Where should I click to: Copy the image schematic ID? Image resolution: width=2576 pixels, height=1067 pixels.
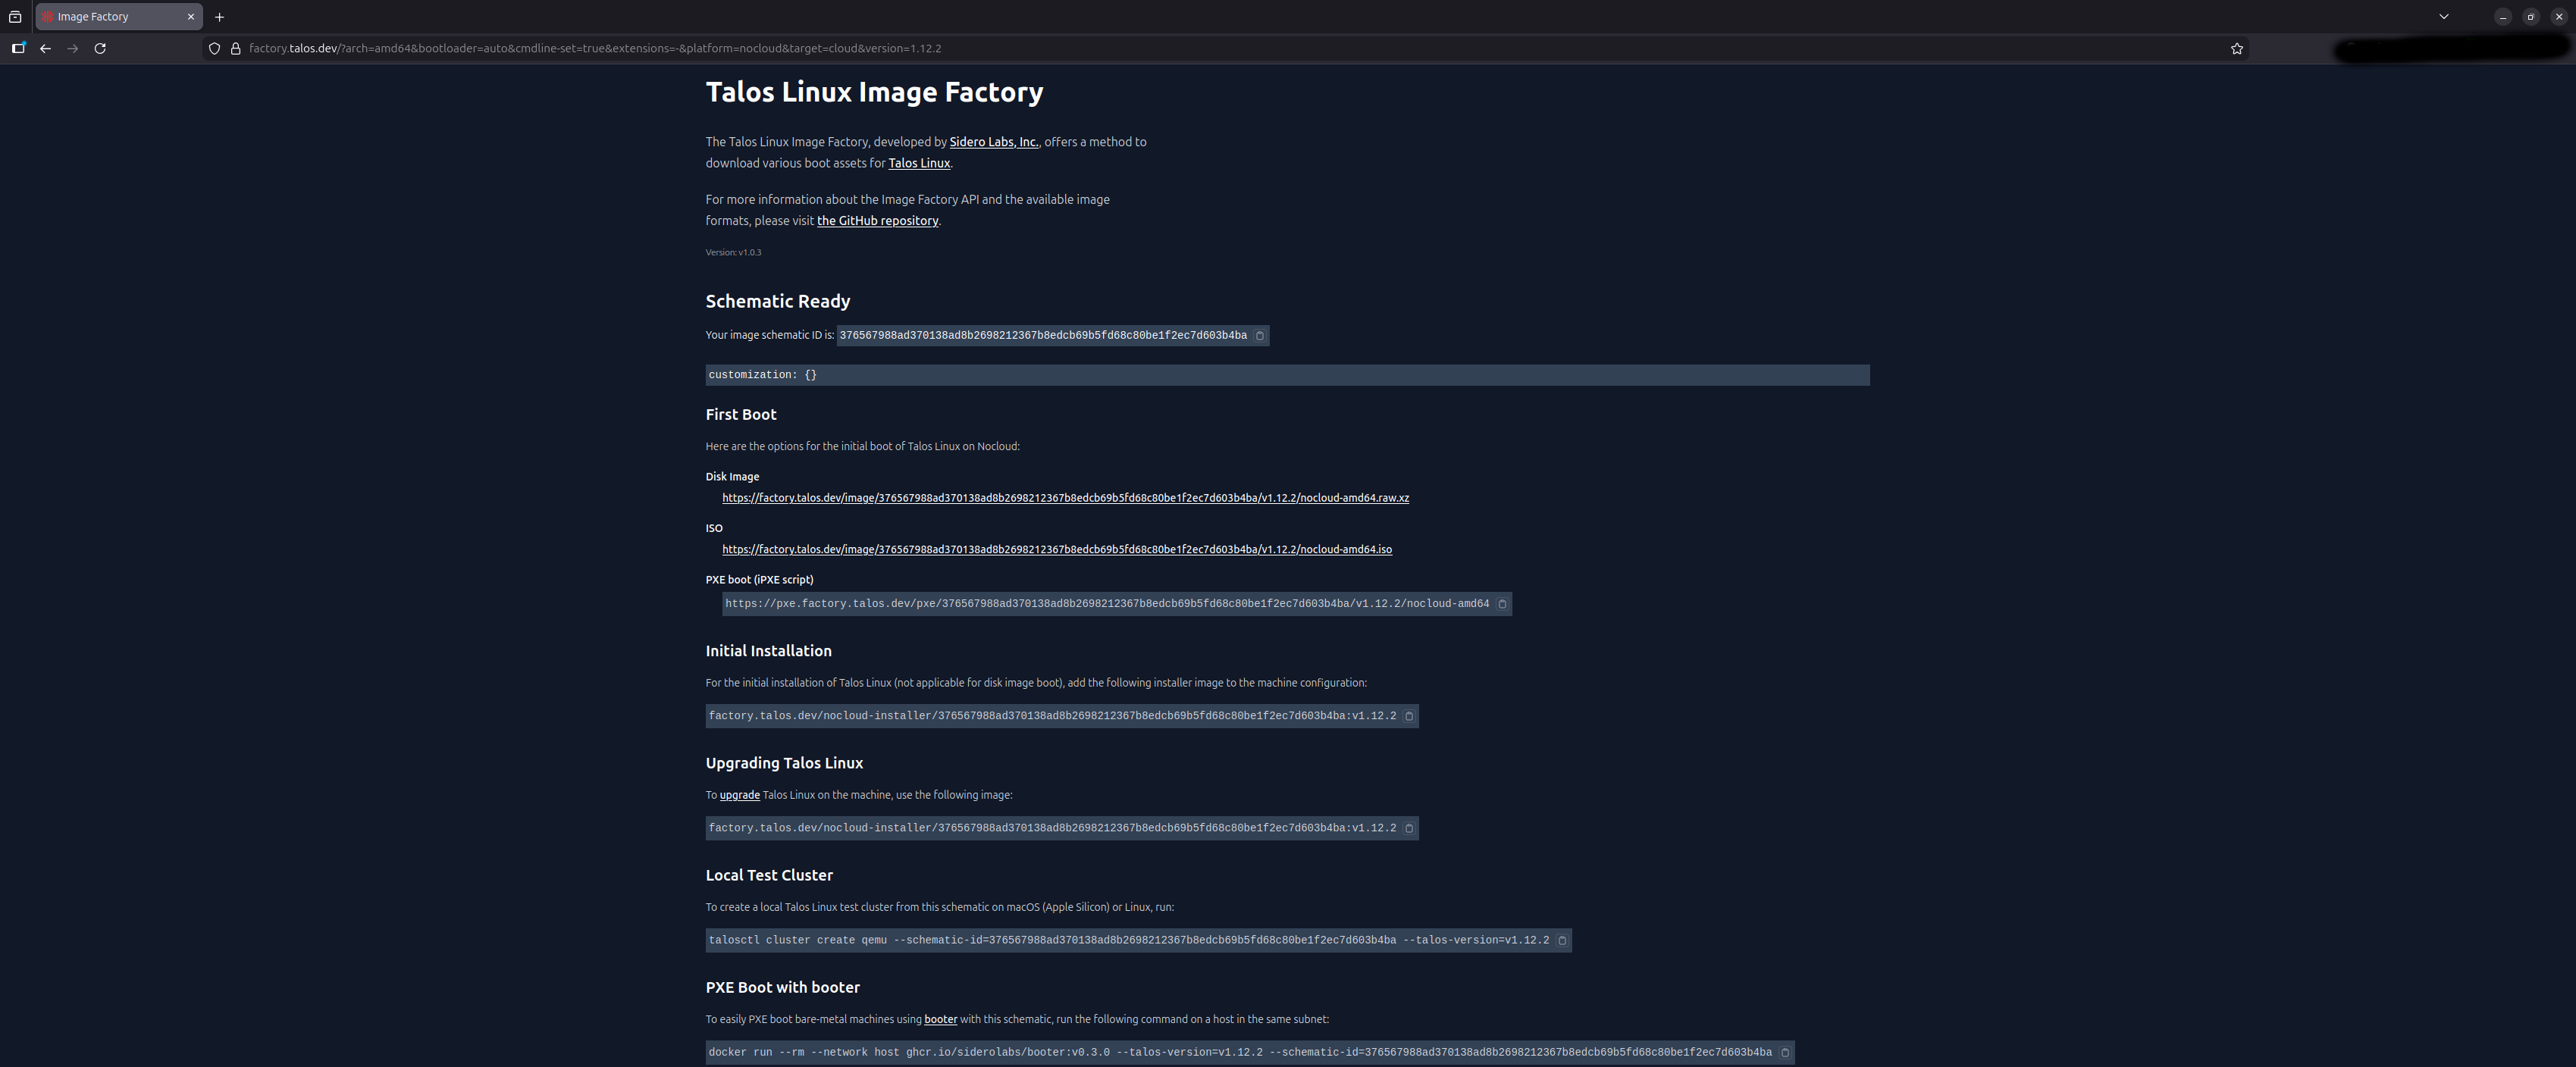tap(1259, 336)
